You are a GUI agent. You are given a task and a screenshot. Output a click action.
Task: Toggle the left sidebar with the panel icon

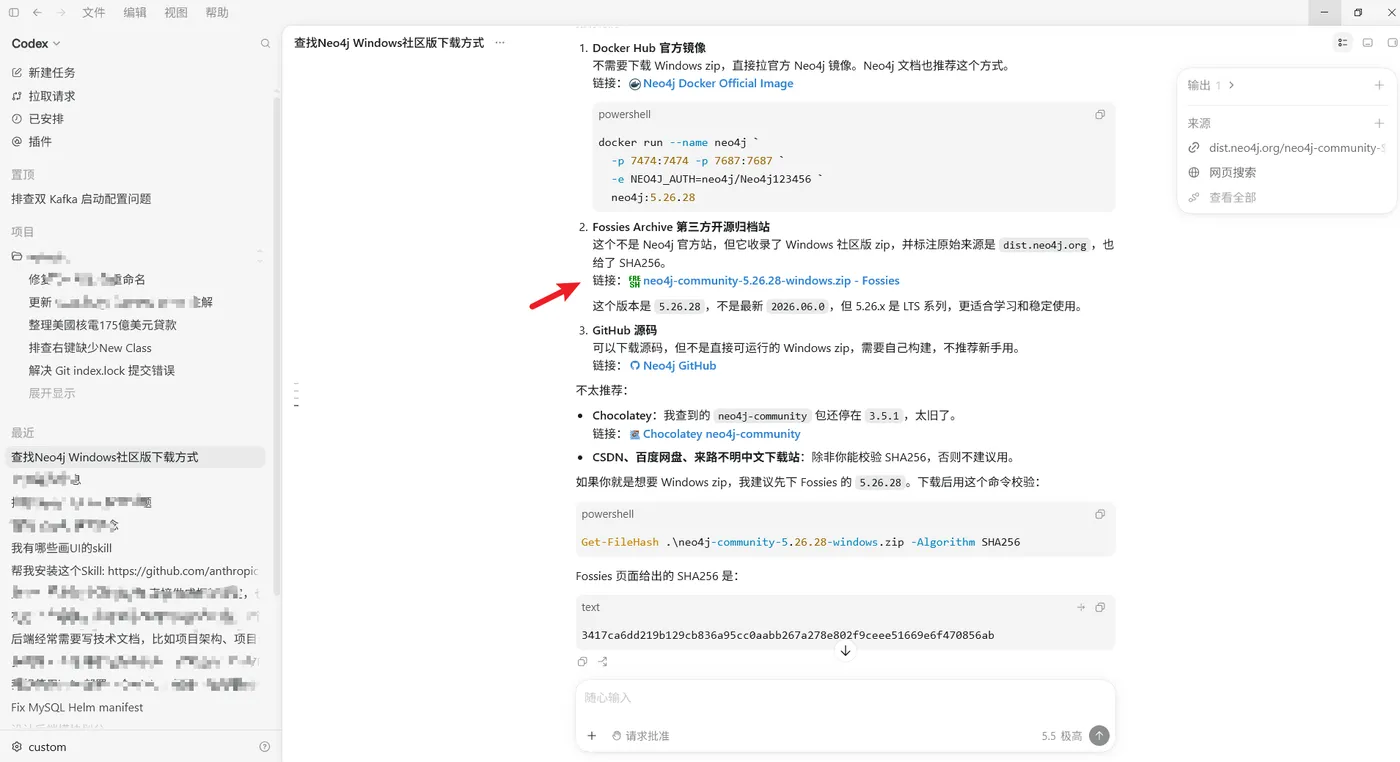(x=14, y=13)
